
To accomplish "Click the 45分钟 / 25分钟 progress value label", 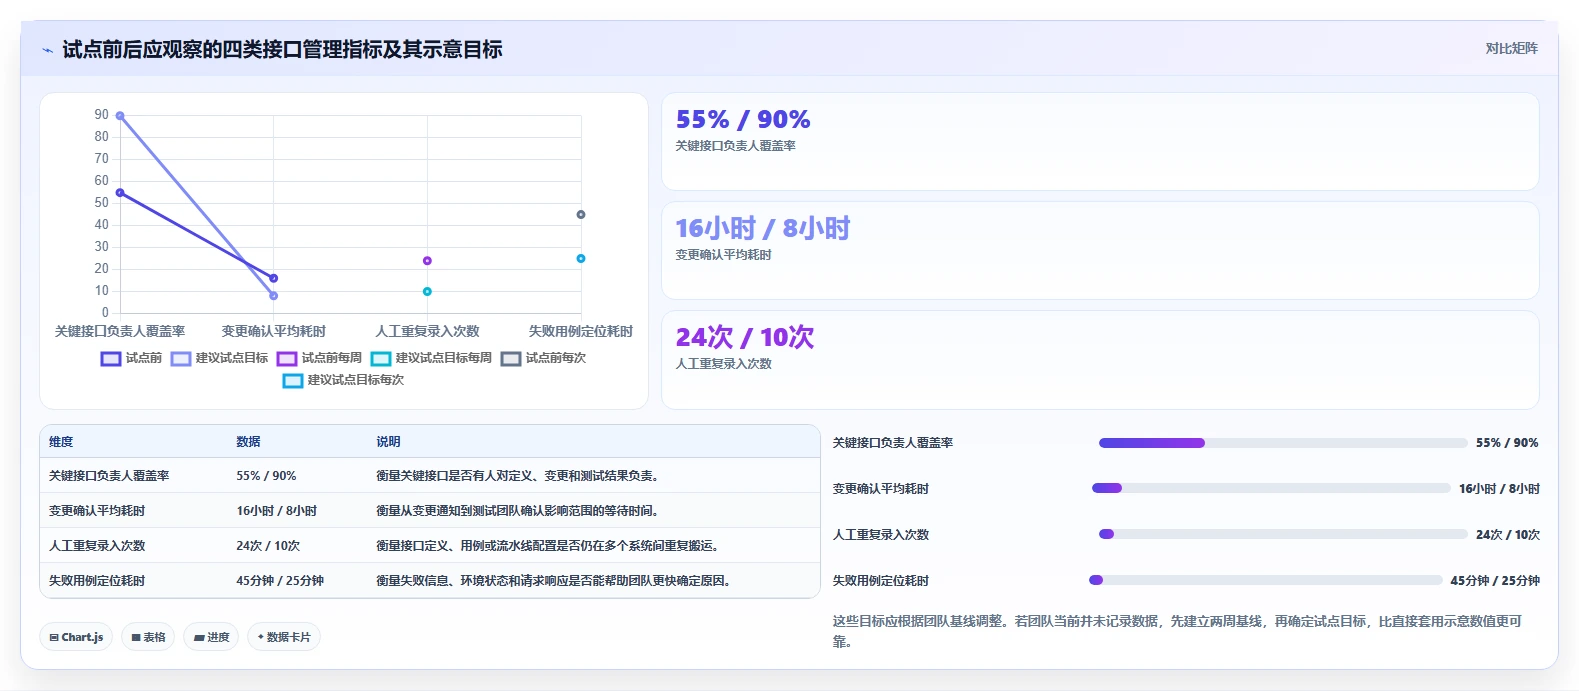I will point(1495,581).
